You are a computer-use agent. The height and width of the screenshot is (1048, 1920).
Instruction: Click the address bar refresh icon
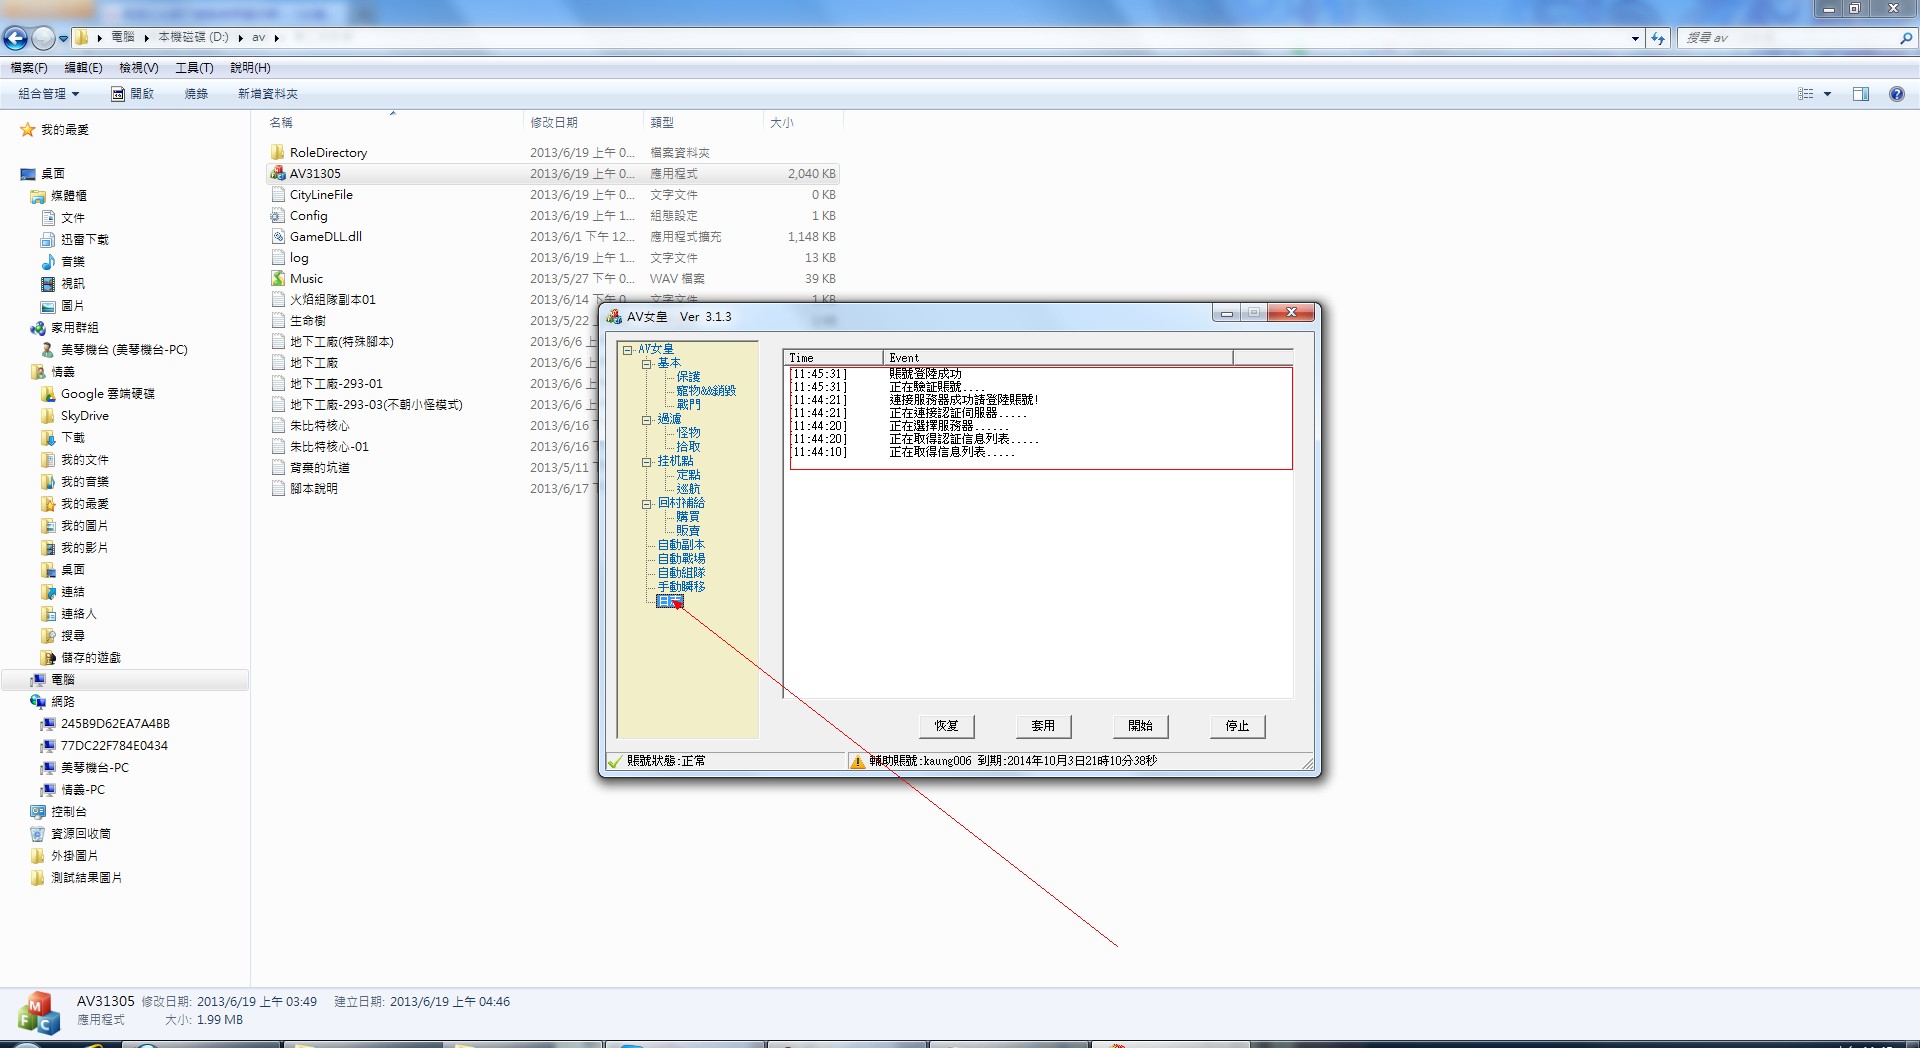pyautogui.click(x=1658, y=38)
